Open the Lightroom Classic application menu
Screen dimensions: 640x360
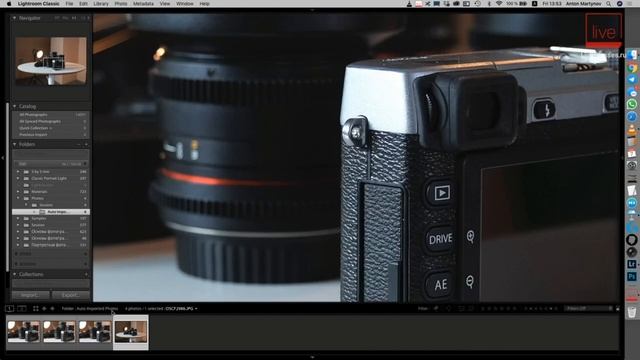(39, 4)
